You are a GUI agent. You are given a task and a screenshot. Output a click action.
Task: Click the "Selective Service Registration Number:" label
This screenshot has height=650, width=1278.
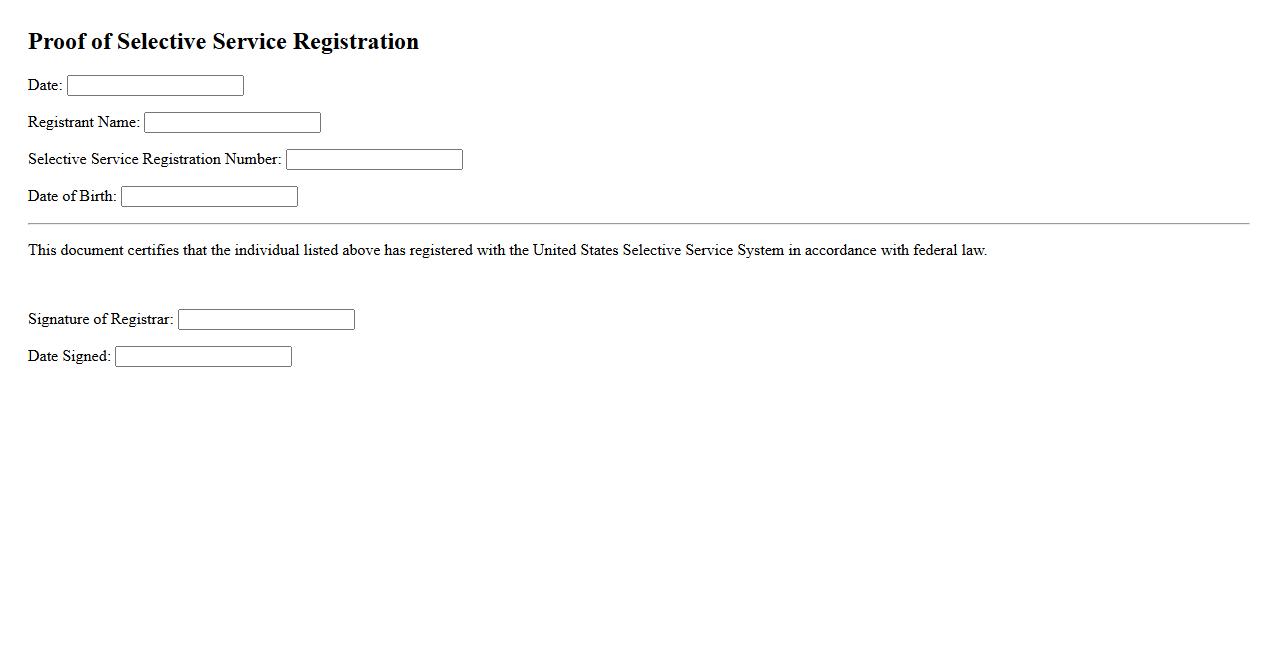[x=155, y=159]
